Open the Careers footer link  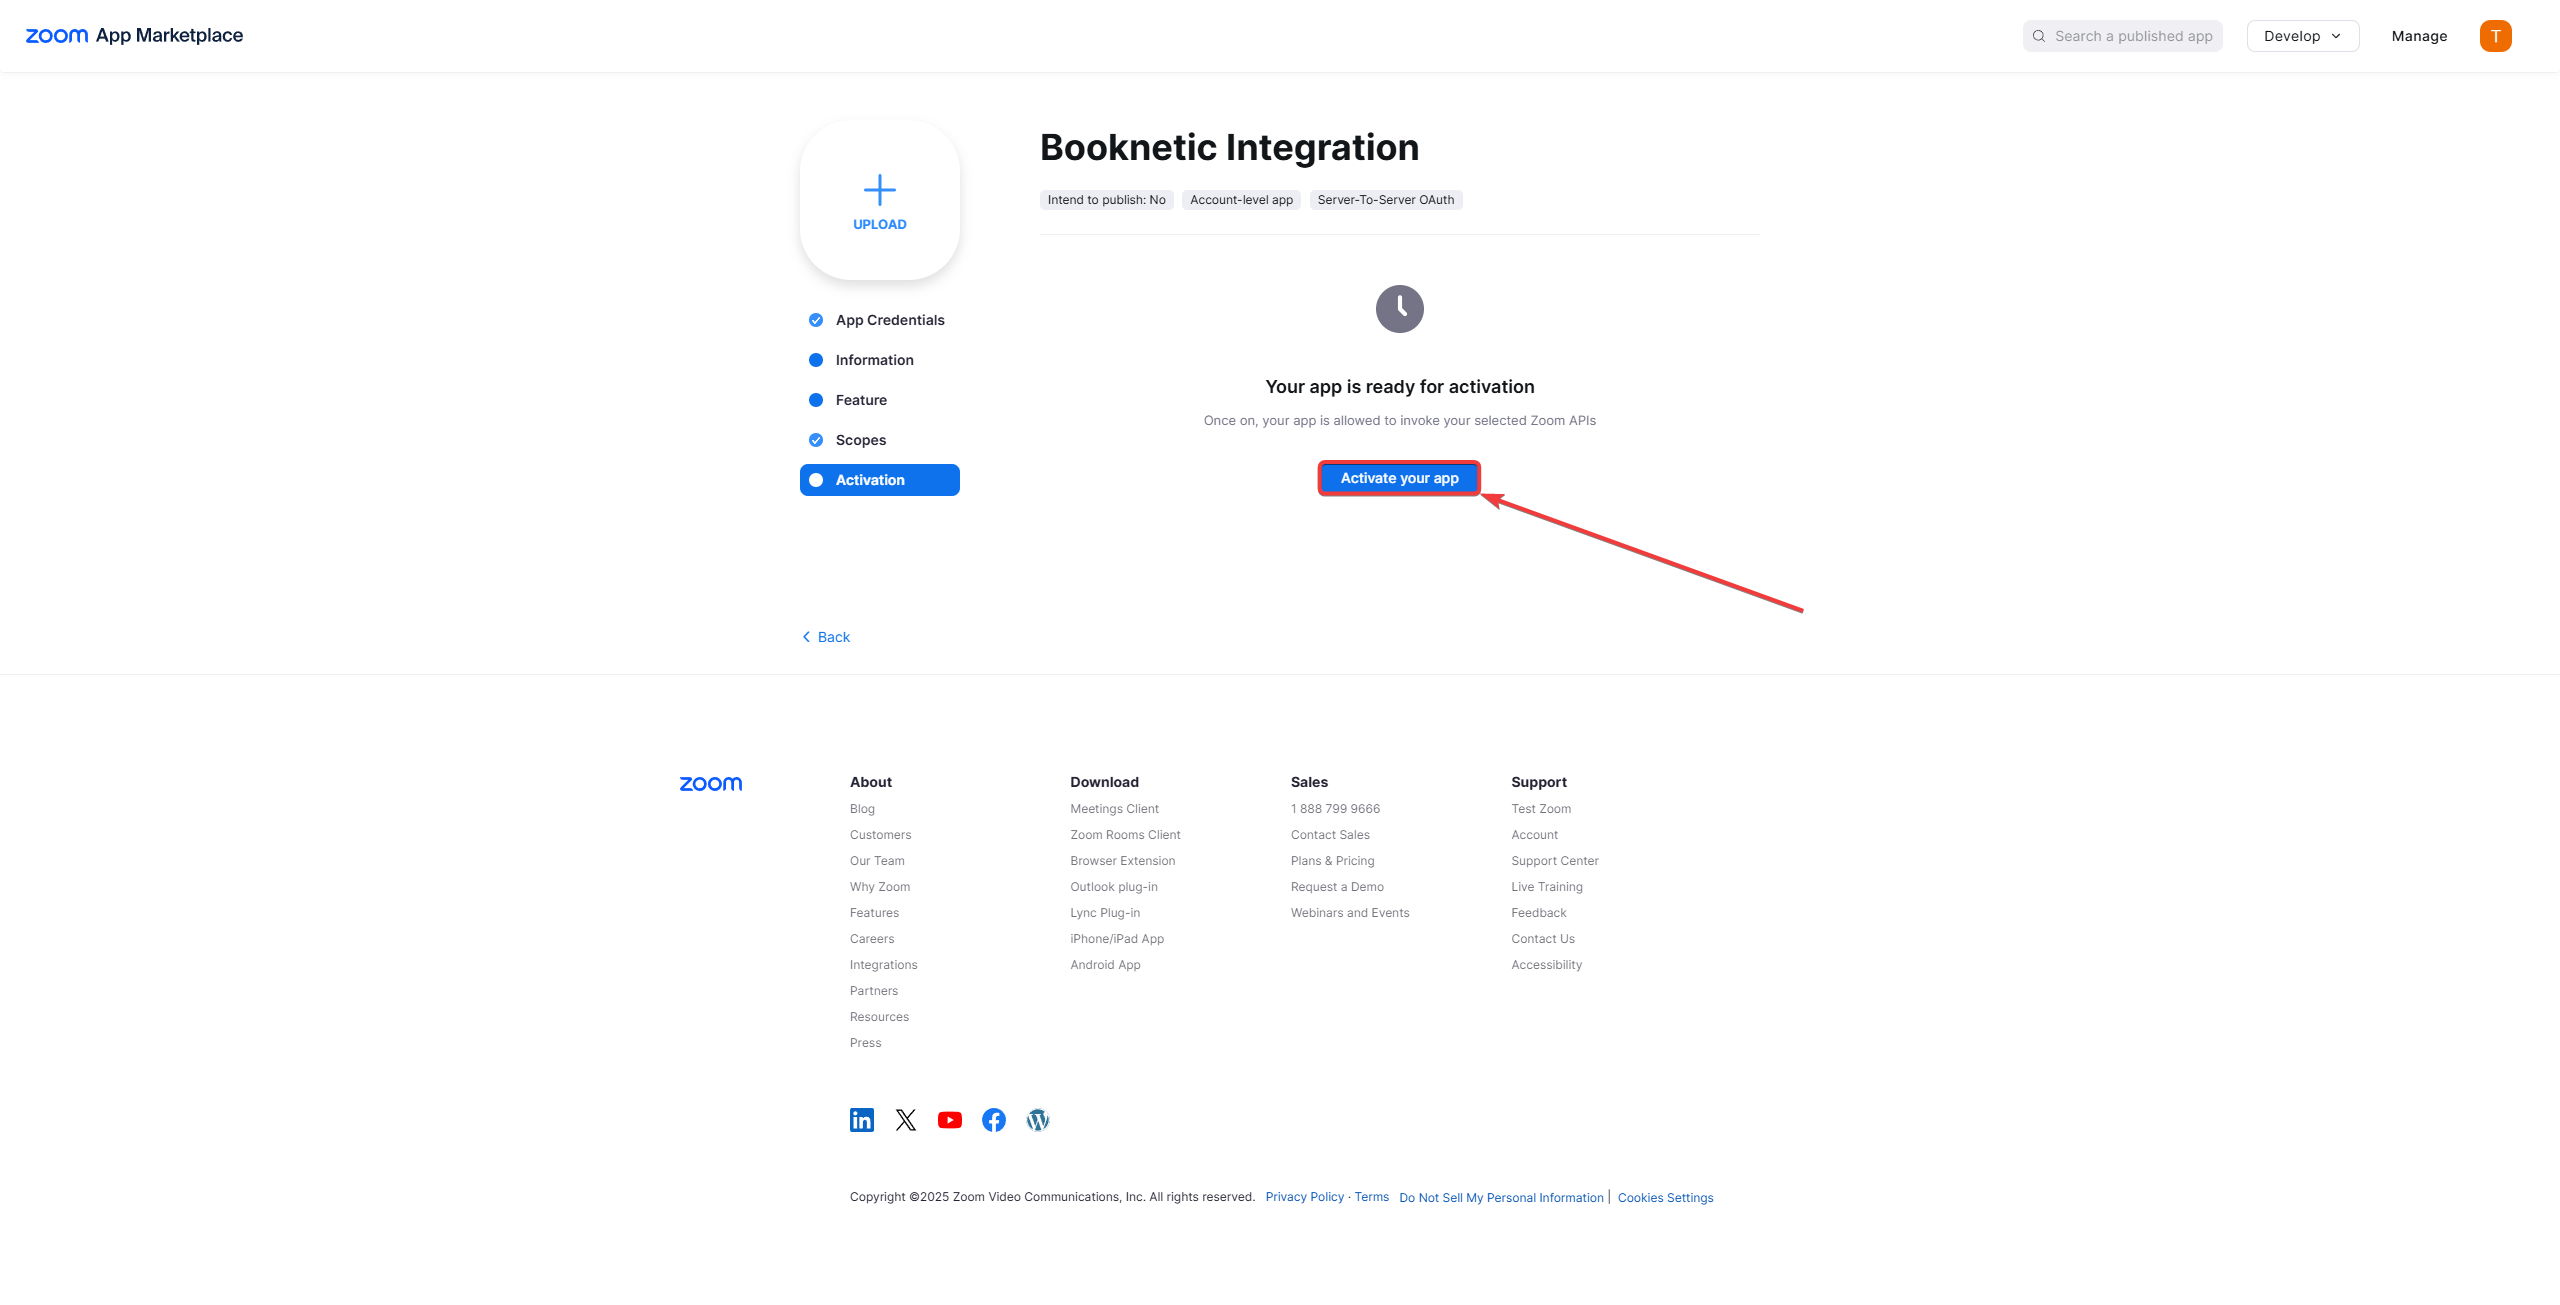pyautogui.click(x=872, y=939)
